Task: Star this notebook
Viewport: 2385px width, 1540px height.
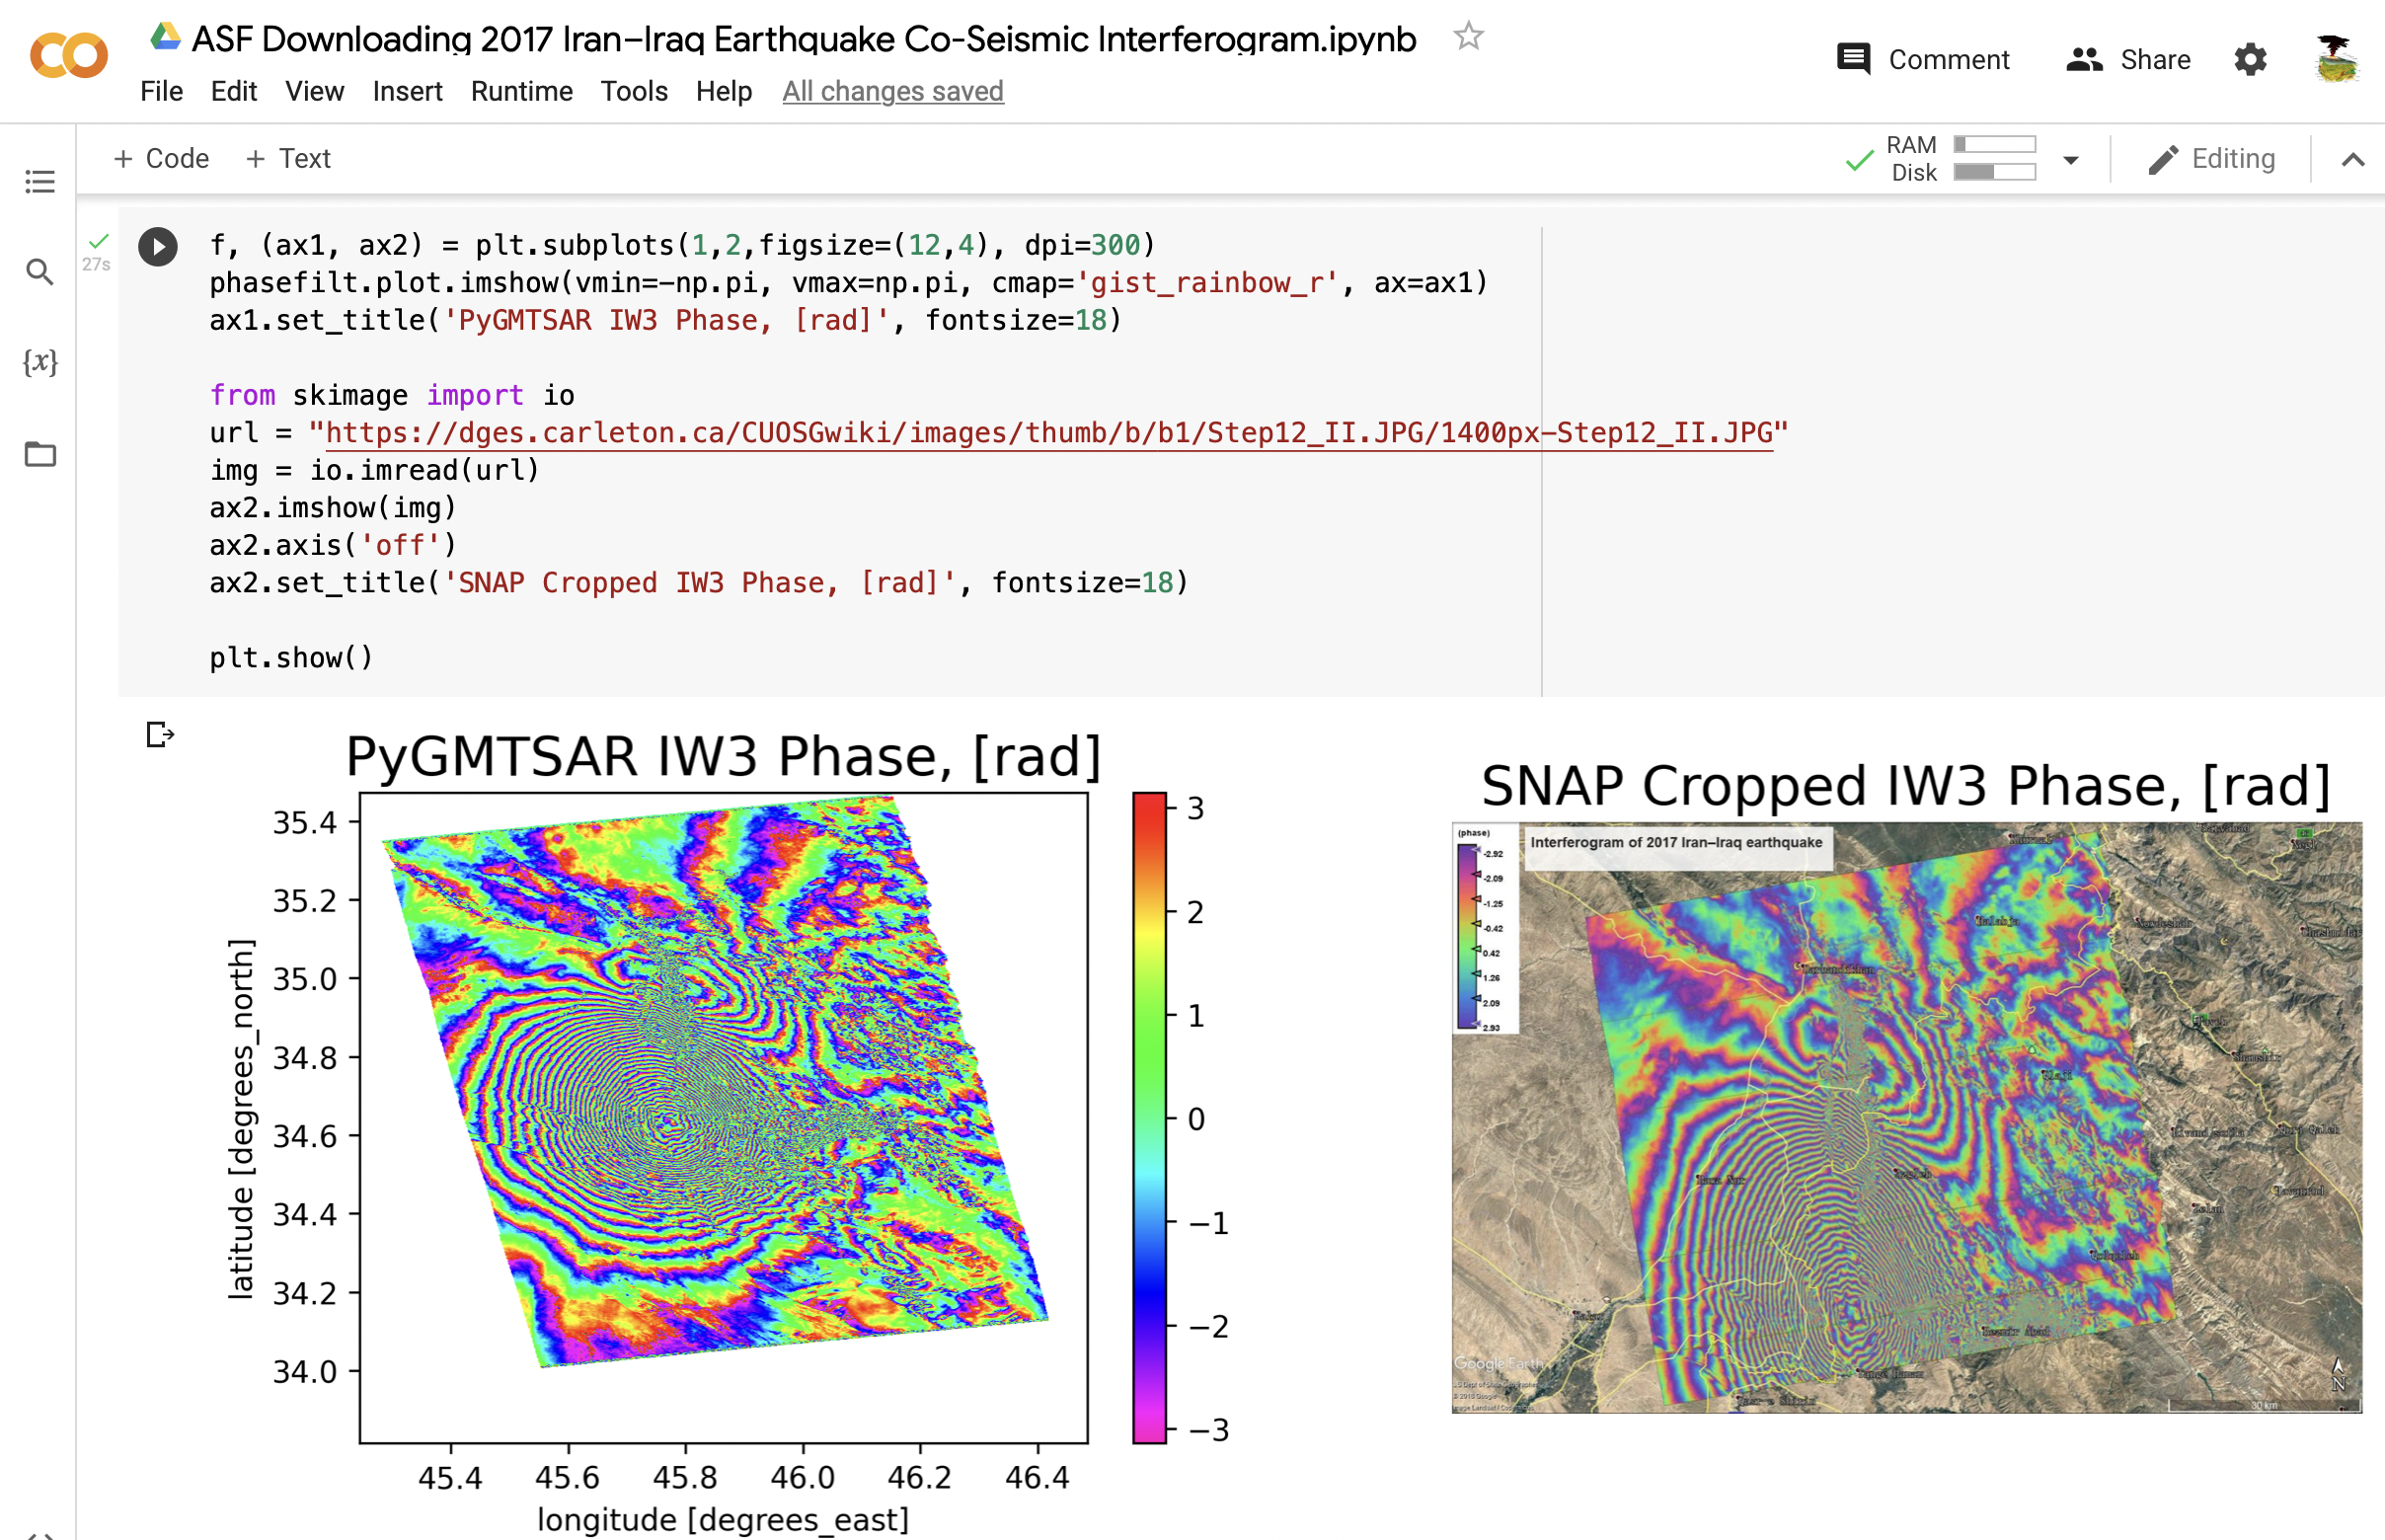Action: click(x=1468, y=38)
